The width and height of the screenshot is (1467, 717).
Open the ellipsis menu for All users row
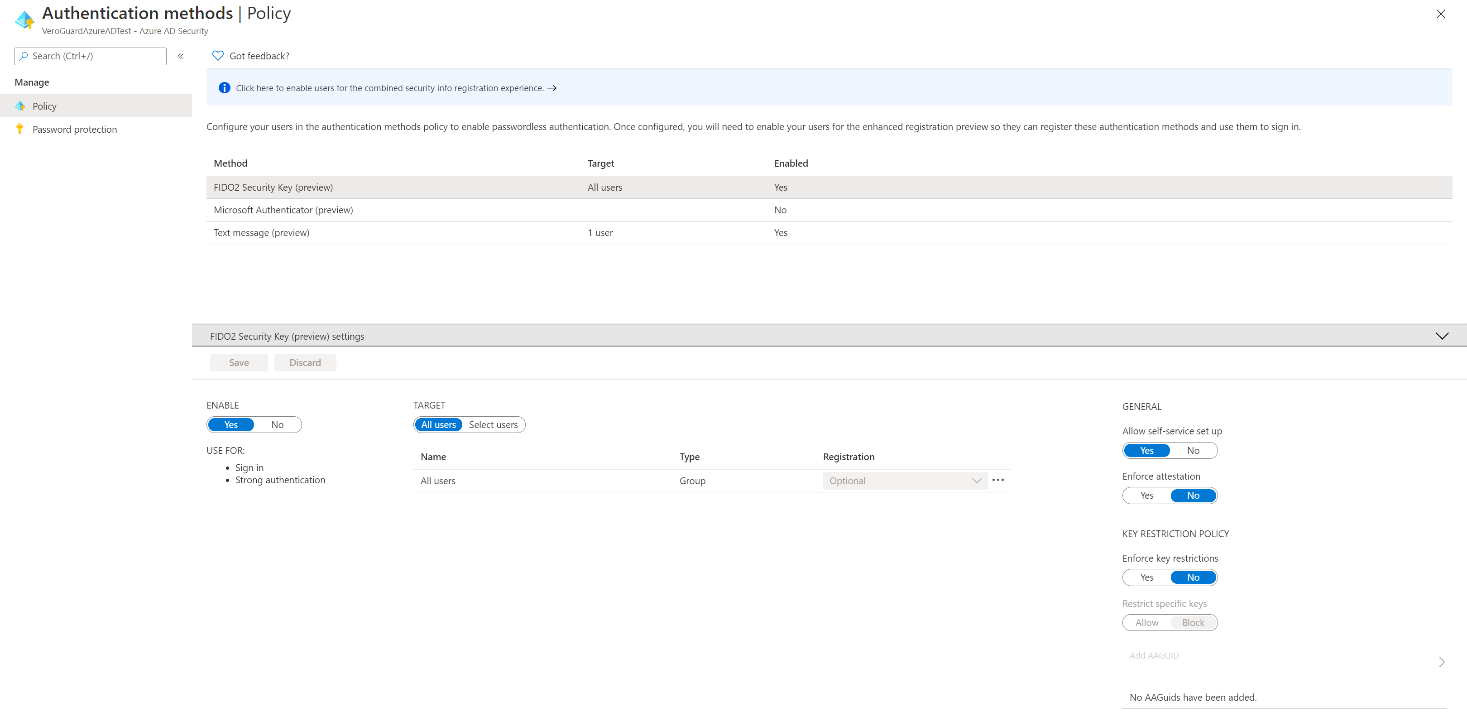[x=997, y=481]
